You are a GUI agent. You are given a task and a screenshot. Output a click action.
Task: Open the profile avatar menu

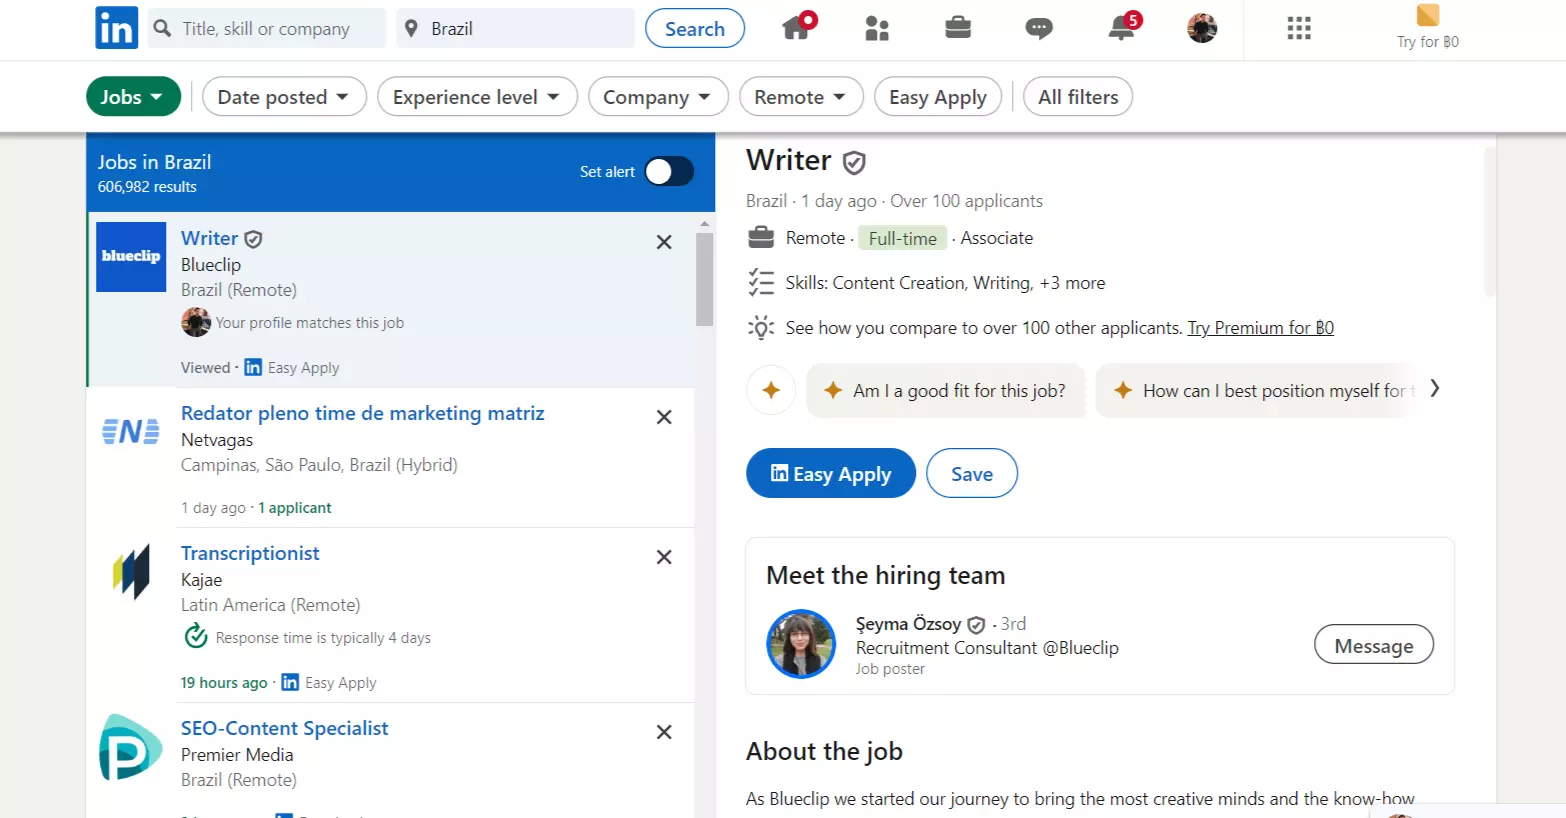1202,28
